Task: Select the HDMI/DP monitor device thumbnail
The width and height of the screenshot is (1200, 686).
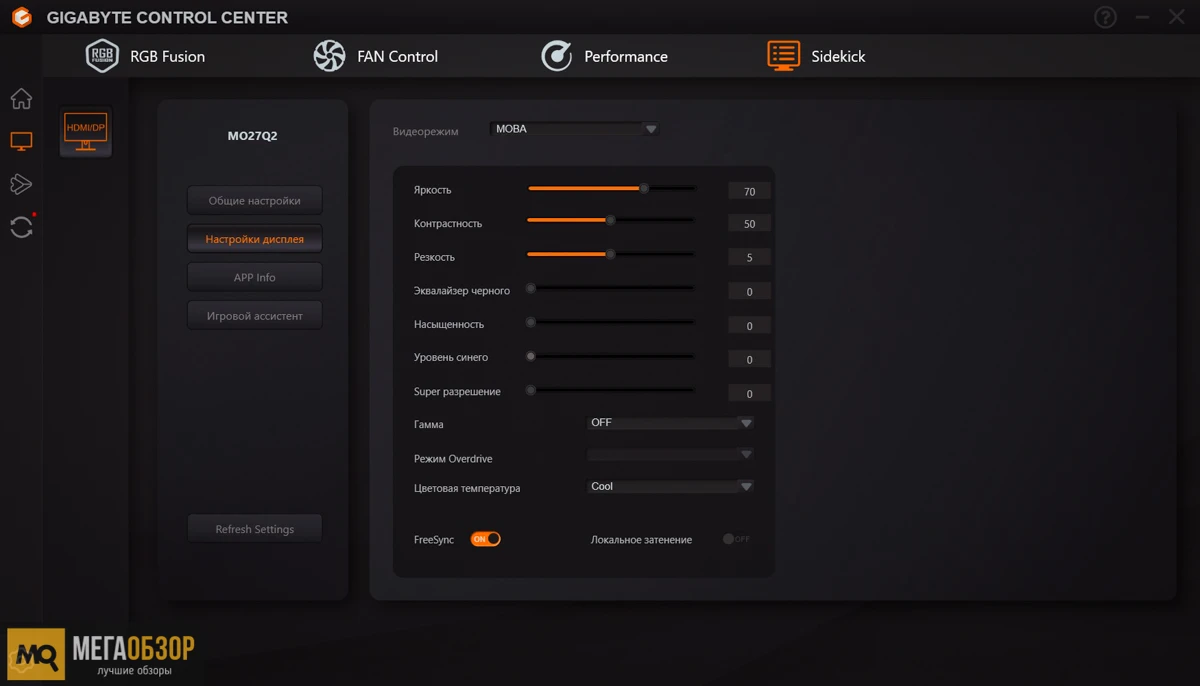Action: (x=85, y=132)
